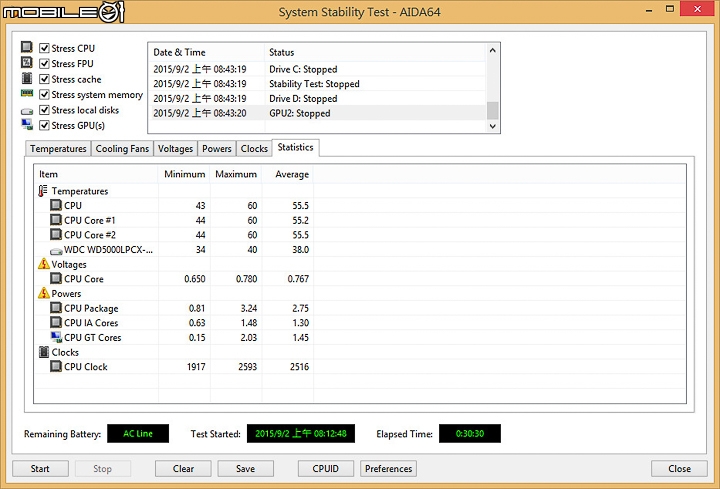720x489 pixels.
Task: Click the Date & Time column header
Action: [207, 52]
